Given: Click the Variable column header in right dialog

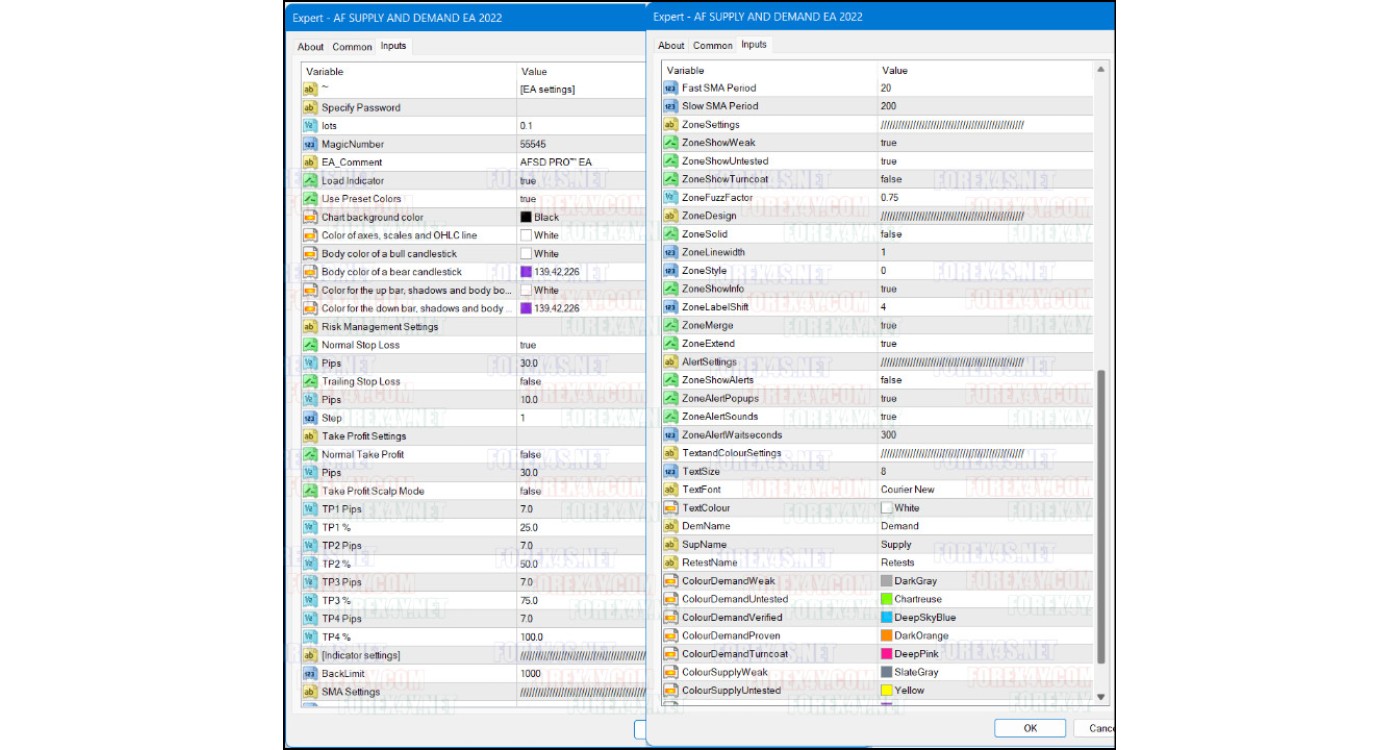Looking at the screenshot, I should pos(686,70).
